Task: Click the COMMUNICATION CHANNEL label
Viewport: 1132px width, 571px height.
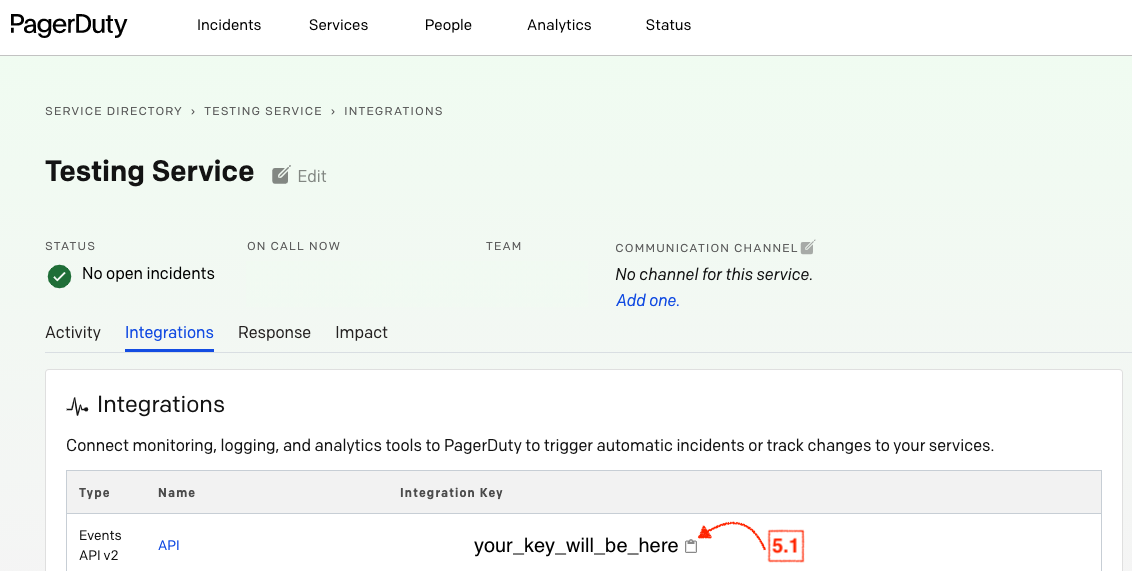Action: pos(706,248)
